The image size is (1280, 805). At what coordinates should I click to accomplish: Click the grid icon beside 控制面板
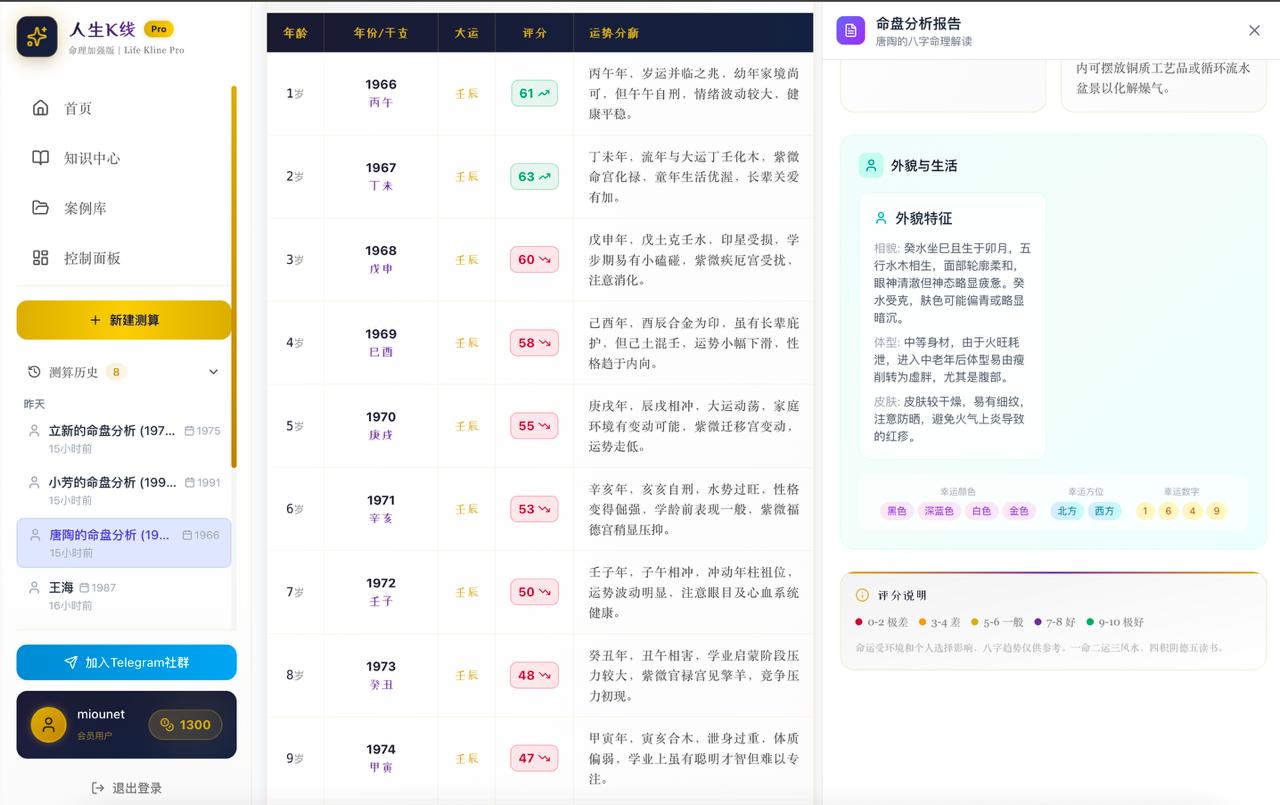pyautogui.click(x=41, y=258)
